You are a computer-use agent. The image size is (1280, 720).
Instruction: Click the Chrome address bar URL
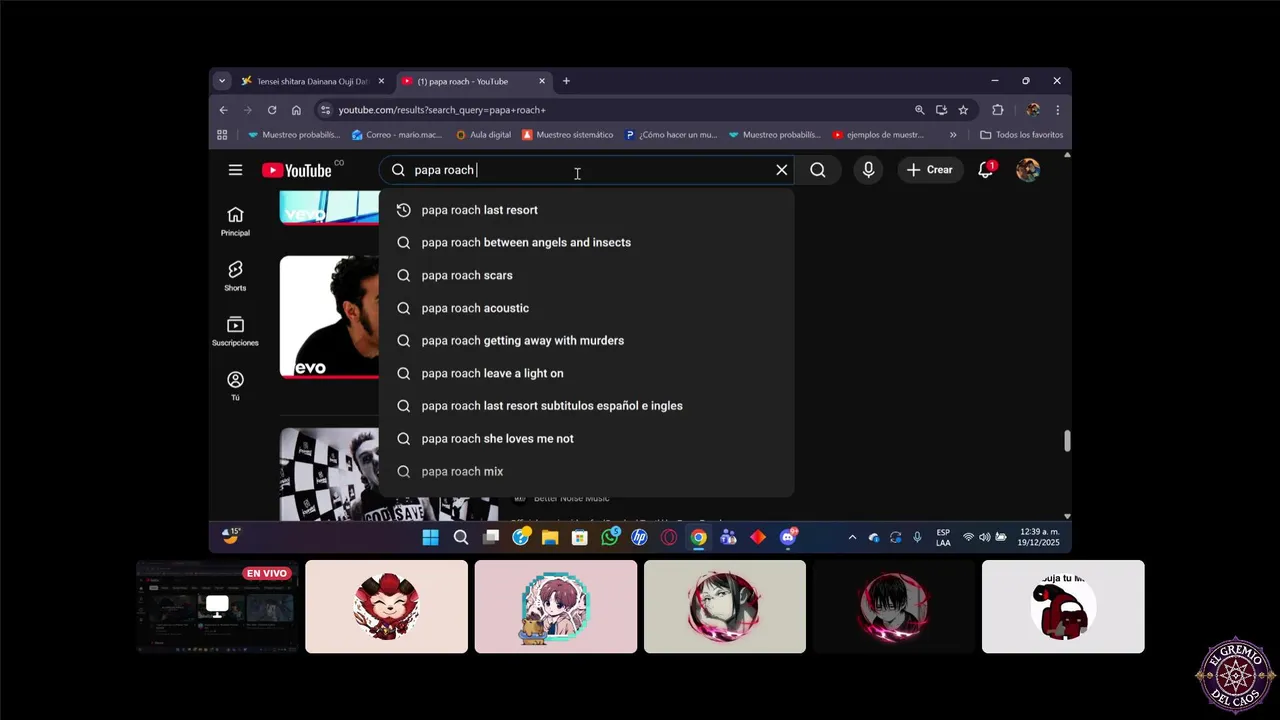pyautogui.click(x=442, y=110)
